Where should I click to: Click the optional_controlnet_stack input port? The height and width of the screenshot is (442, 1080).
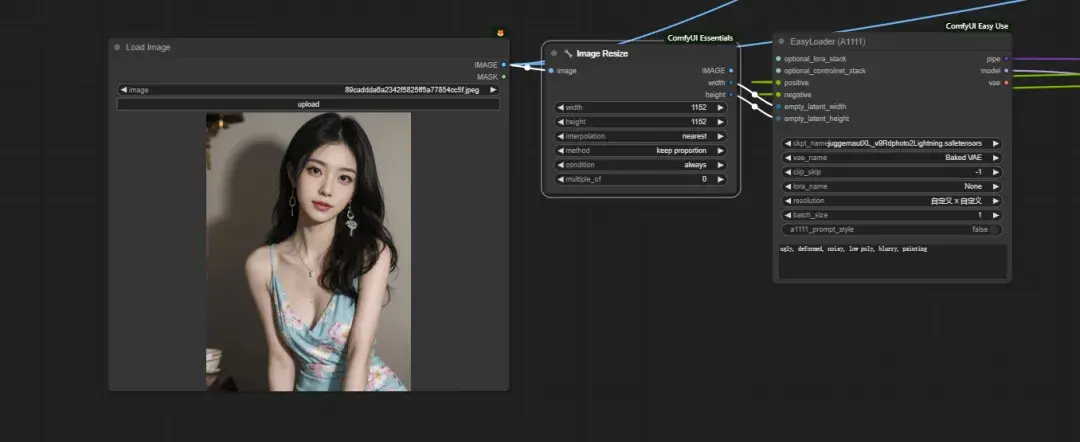pyautogui.click(x=778, y=70)
